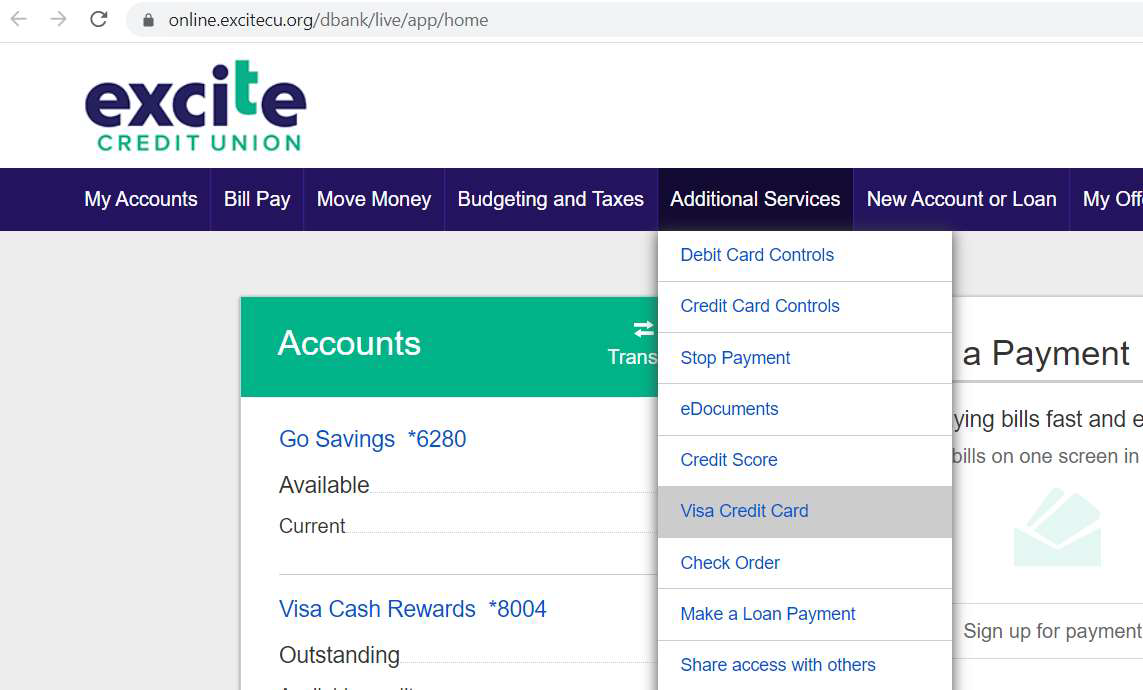Choose Check Order from dropdown

pos(805,562)
